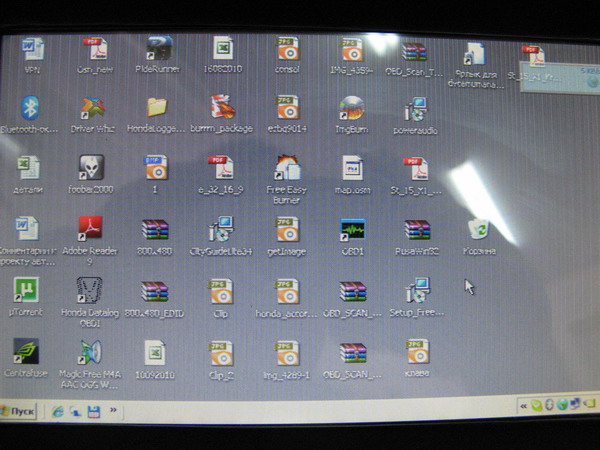The width and height of the screenshot is (600, 450).
Task: Click the globe icon in system tray
Action: click(562, 404)
